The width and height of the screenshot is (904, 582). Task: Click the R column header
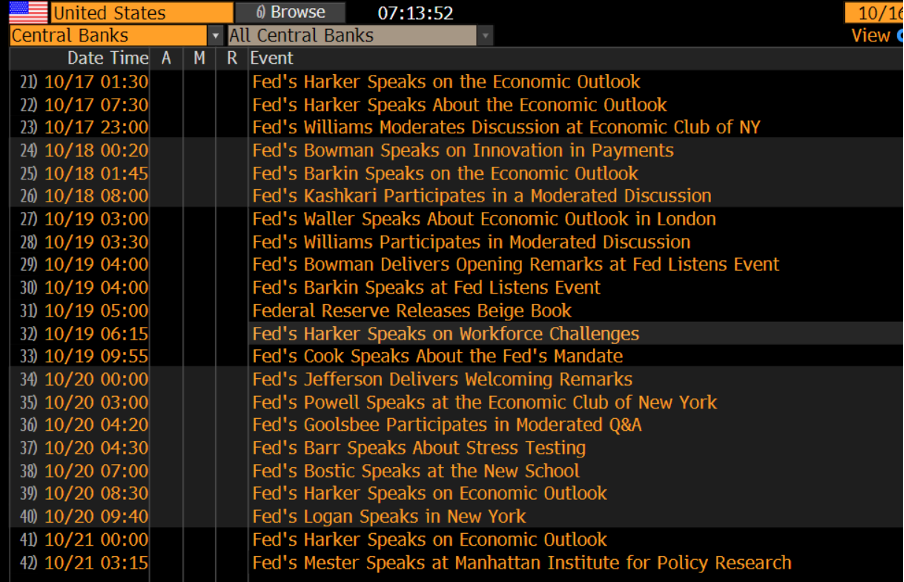tap(232, 58)
